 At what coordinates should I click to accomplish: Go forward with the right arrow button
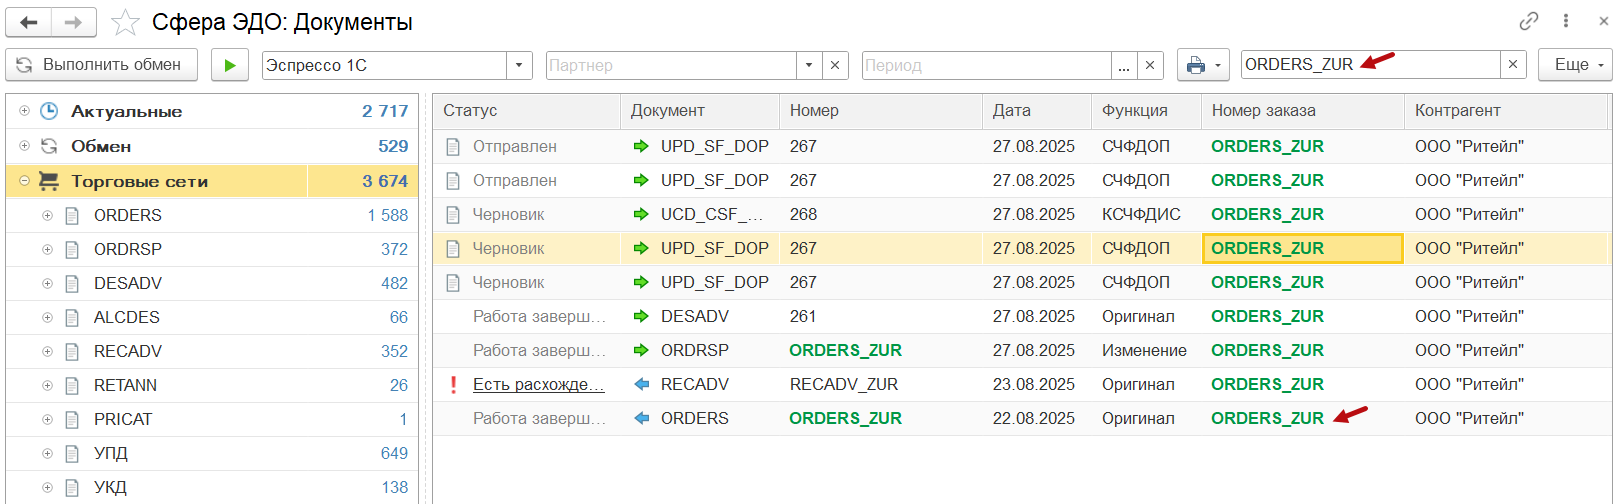coord(73,22)
